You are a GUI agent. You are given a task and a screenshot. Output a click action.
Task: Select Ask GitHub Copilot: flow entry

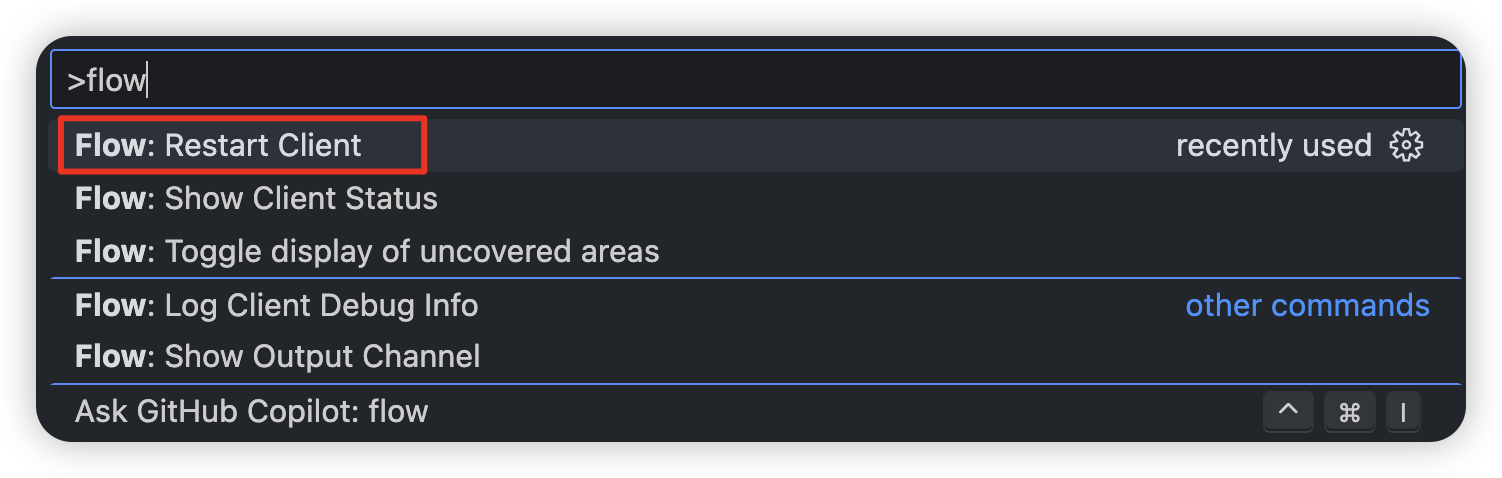pyautogui.click(x=251, y=411)
